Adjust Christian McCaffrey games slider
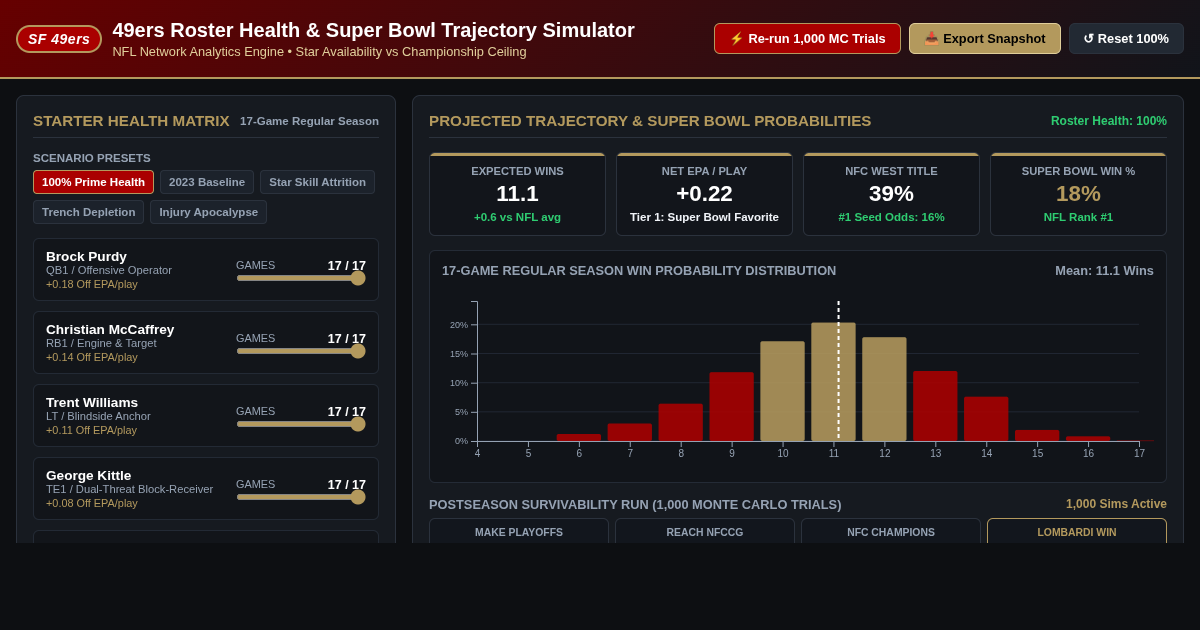The width and height of the screenshot is (1200, 630). (x=301, y=351)
